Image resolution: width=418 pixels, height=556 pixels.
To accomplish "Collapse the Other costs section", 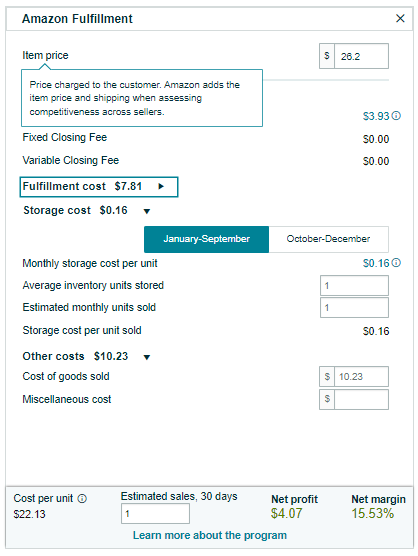I will 147,357.
